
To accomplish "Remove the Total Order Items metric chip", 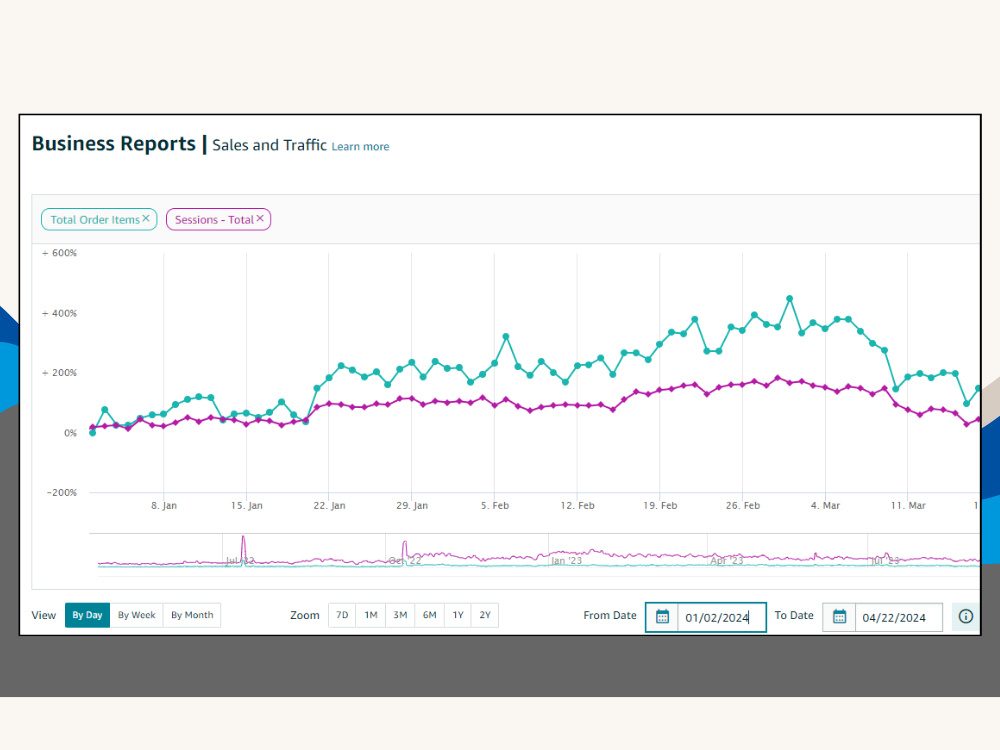I will pos(146,218).
